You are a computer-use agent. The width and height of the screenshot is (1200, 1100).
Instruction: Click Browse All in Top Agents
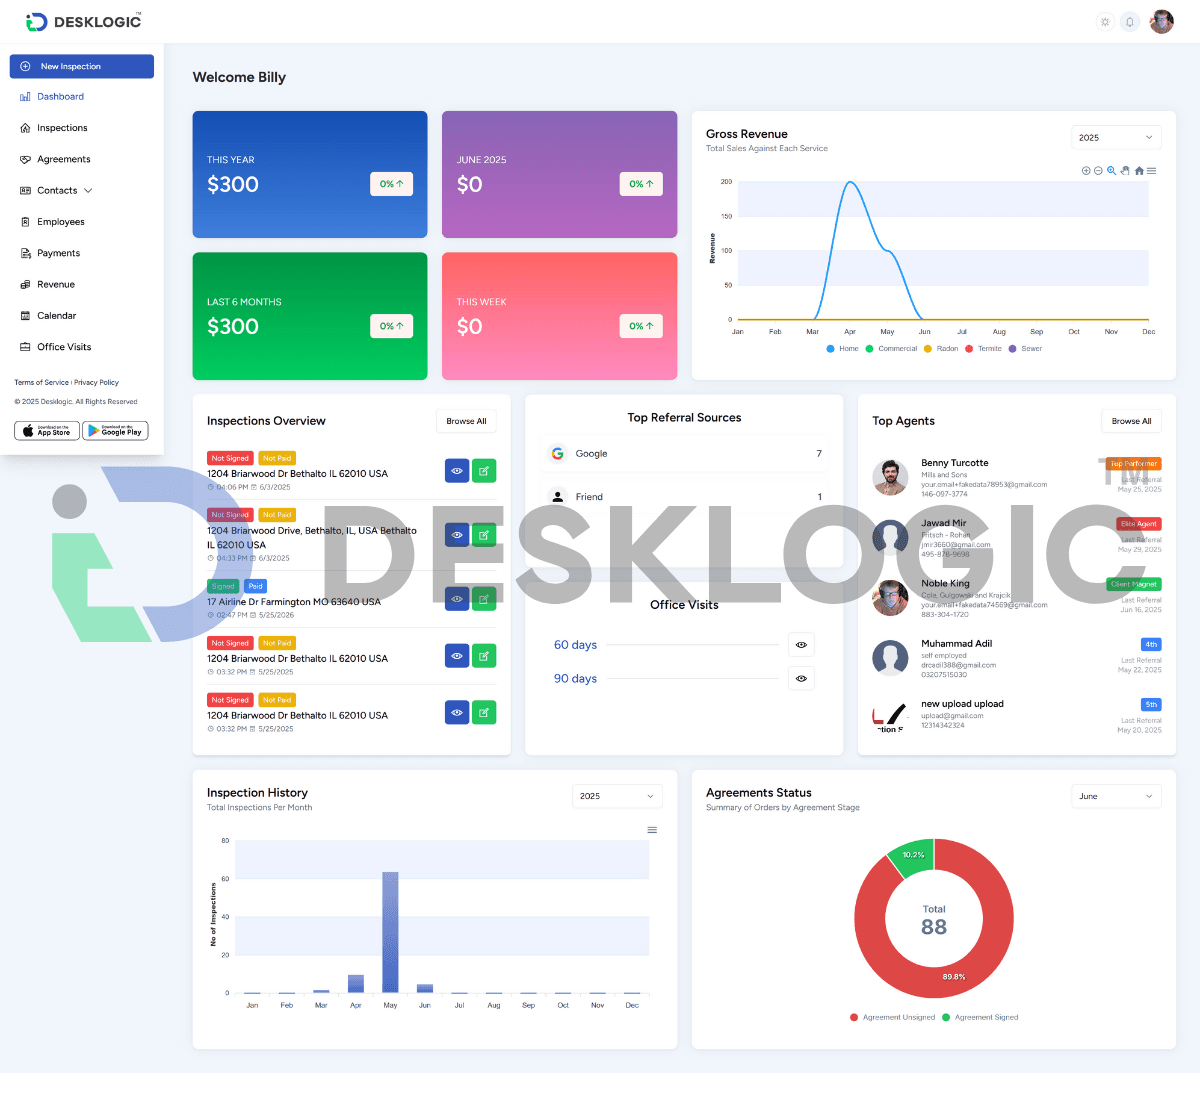(1131, 421)
